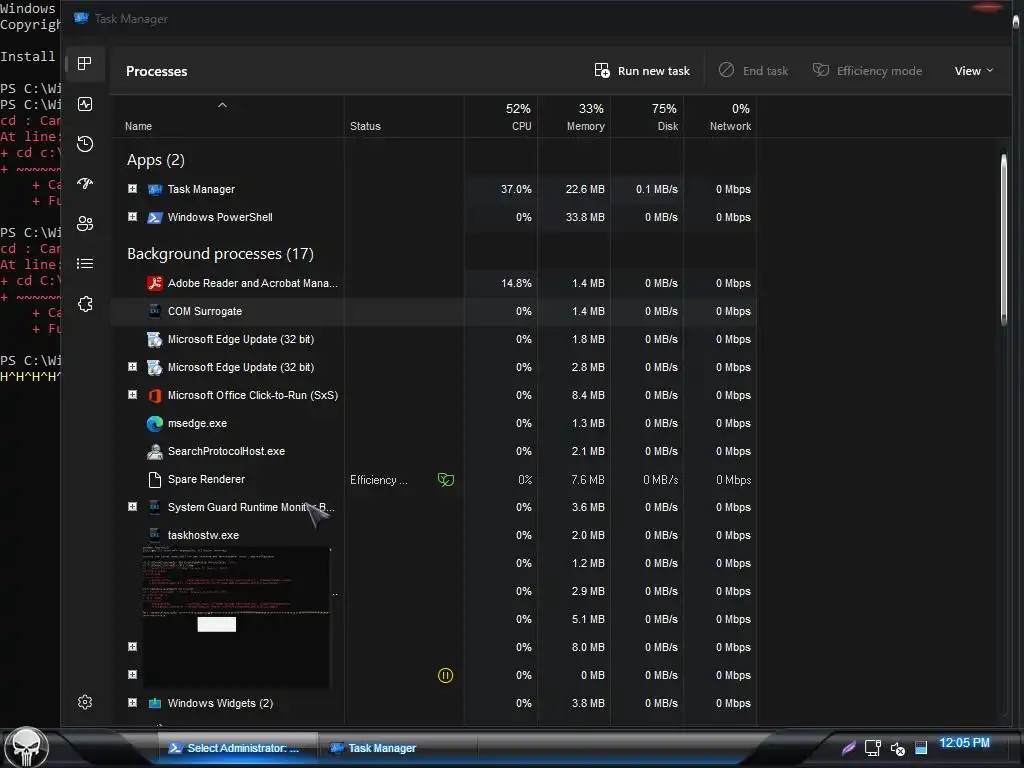
Task: Click the COM Surrogate process icon
Action: [x=155, y=311]
